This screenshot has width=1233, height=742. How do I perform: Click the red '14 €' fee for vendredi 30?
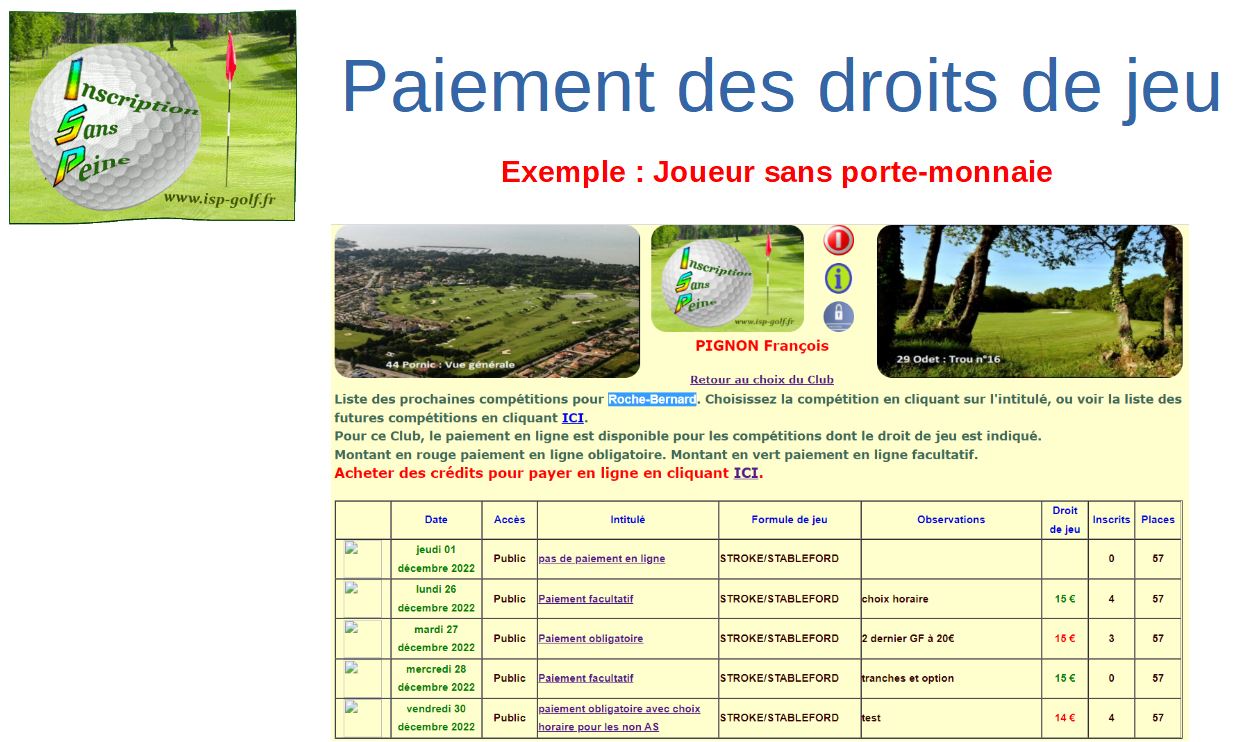tap(1065, 718)
